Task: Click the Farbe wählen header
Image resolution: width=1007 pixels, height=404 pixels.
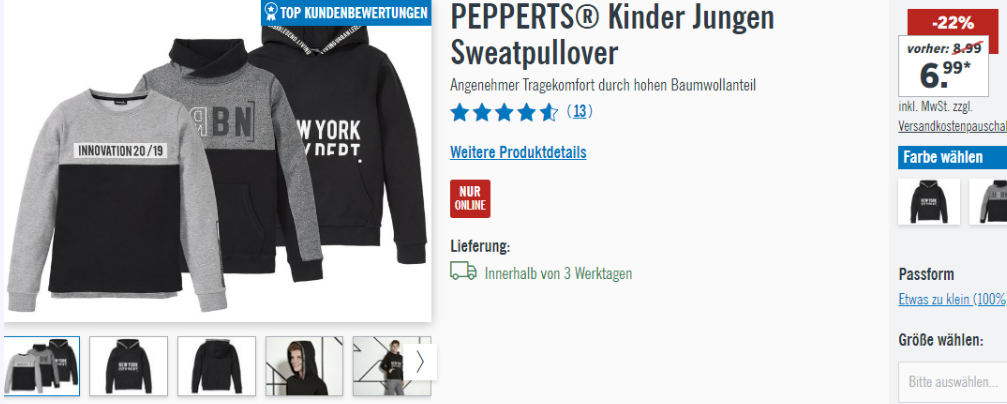Action: coord(952,157)
